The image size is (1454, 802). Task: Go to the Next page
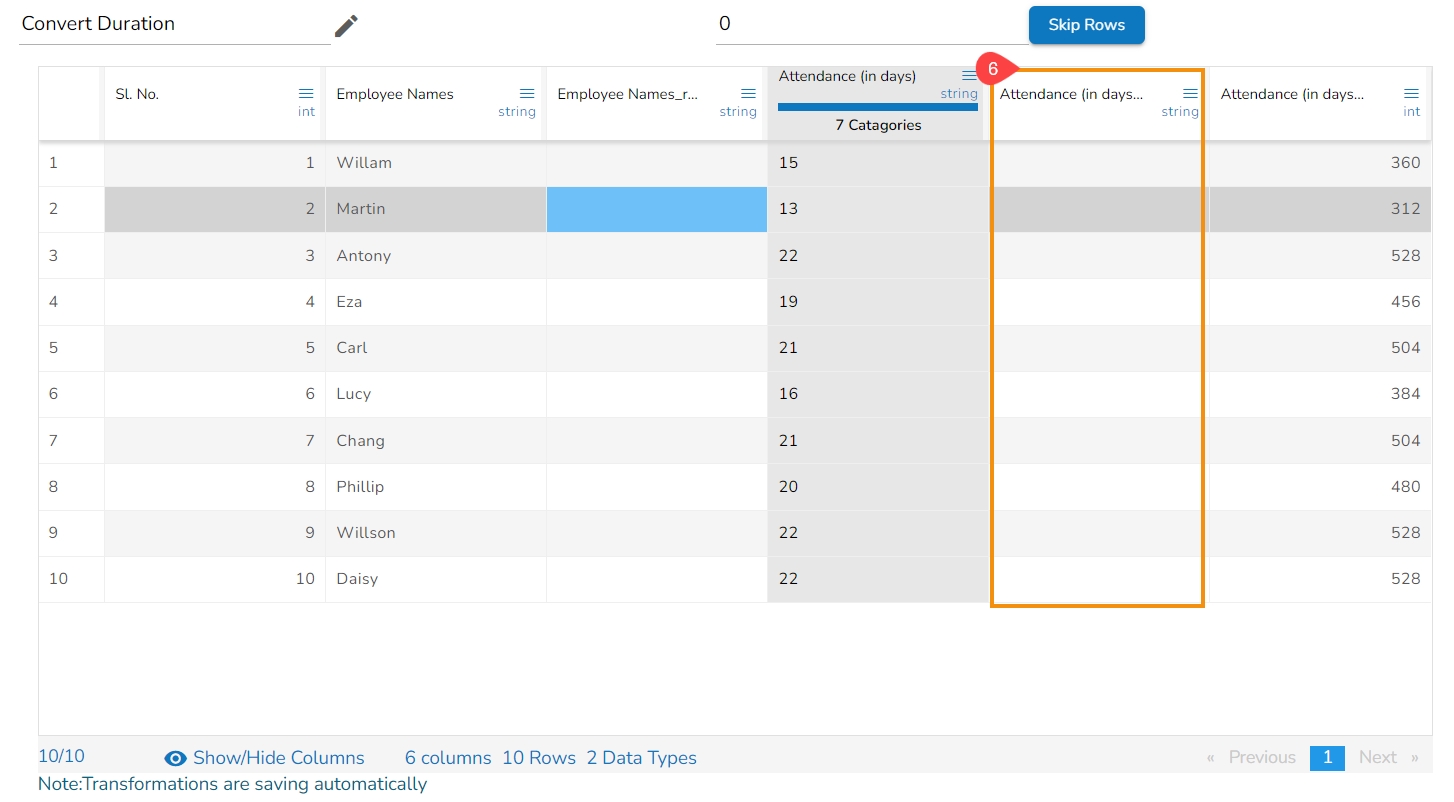click(x=1377, y=758)
